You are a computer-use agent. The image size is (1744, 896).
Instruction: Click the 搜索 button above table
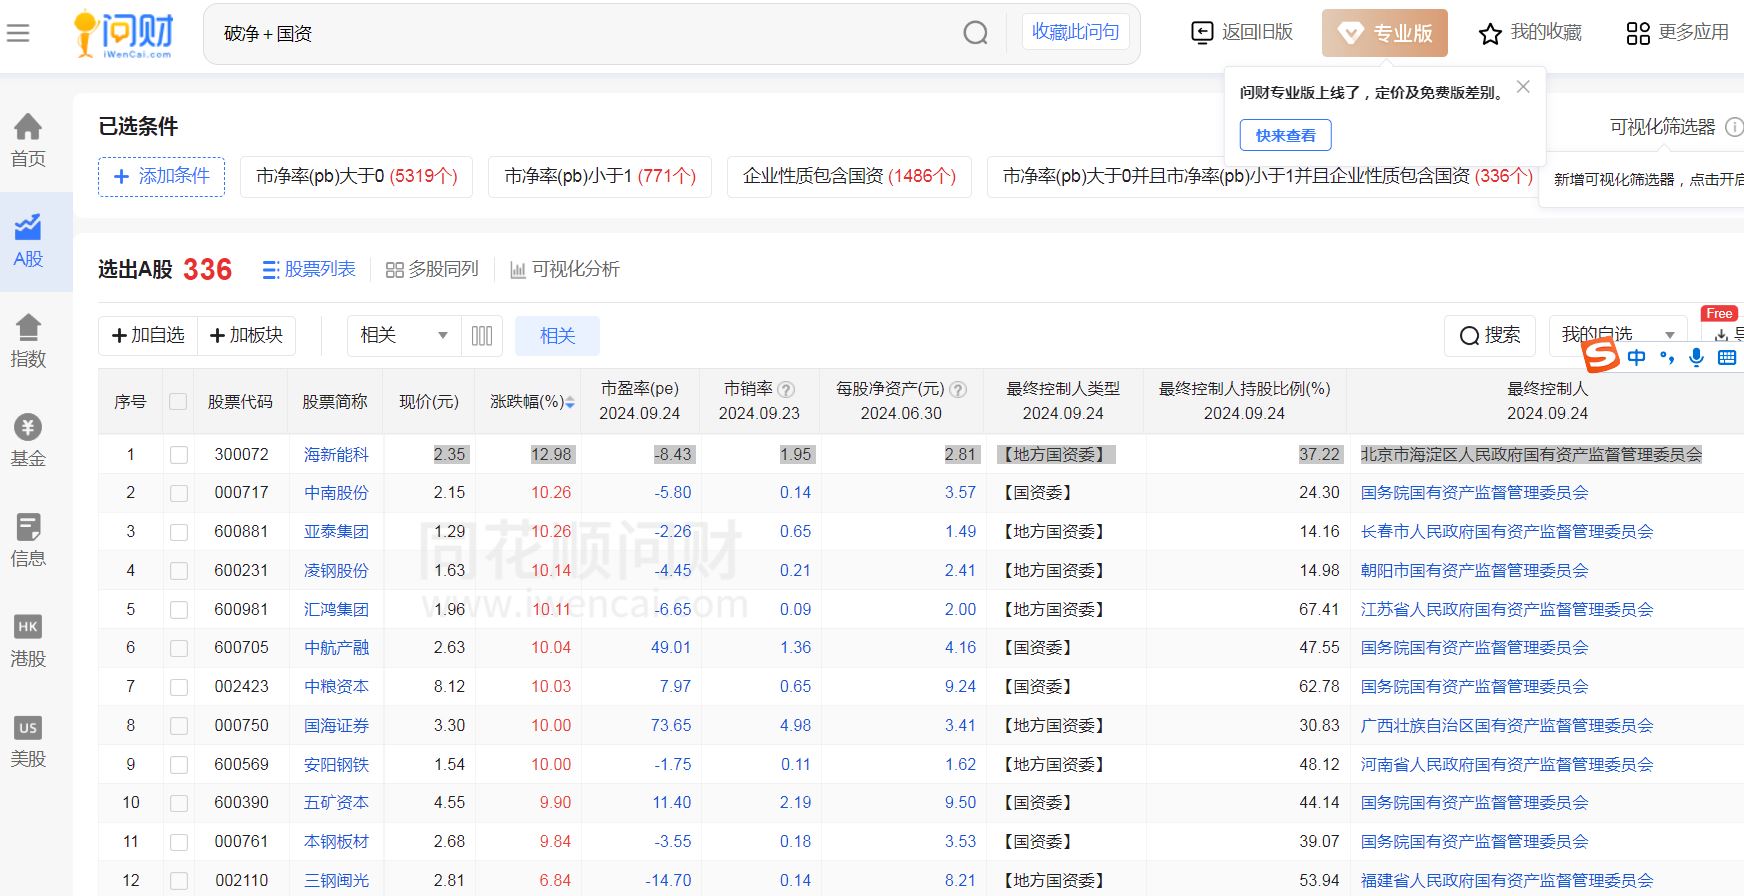[1490, 336]
